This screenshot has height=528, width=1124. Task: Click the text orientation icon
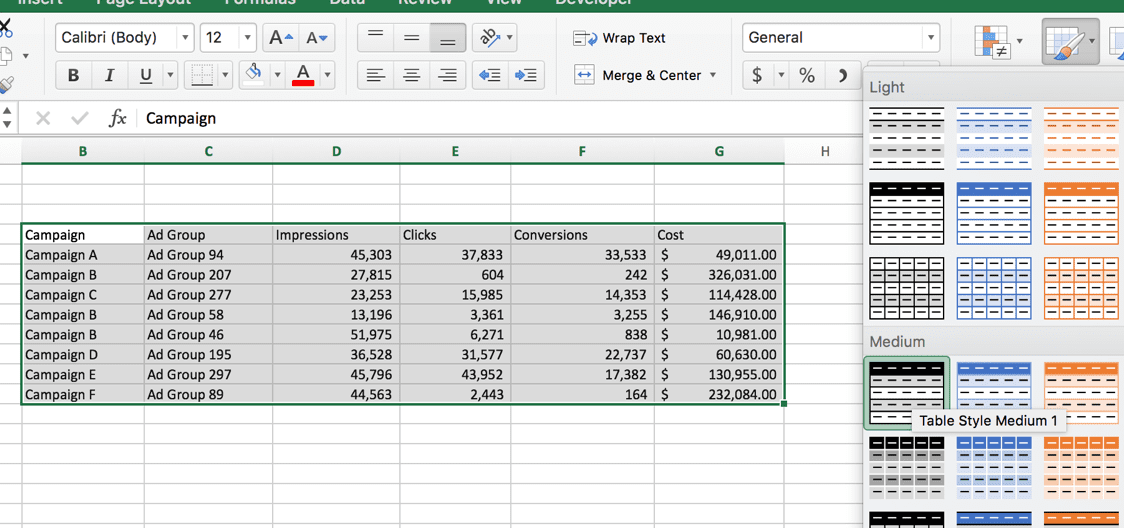point(490,38)
